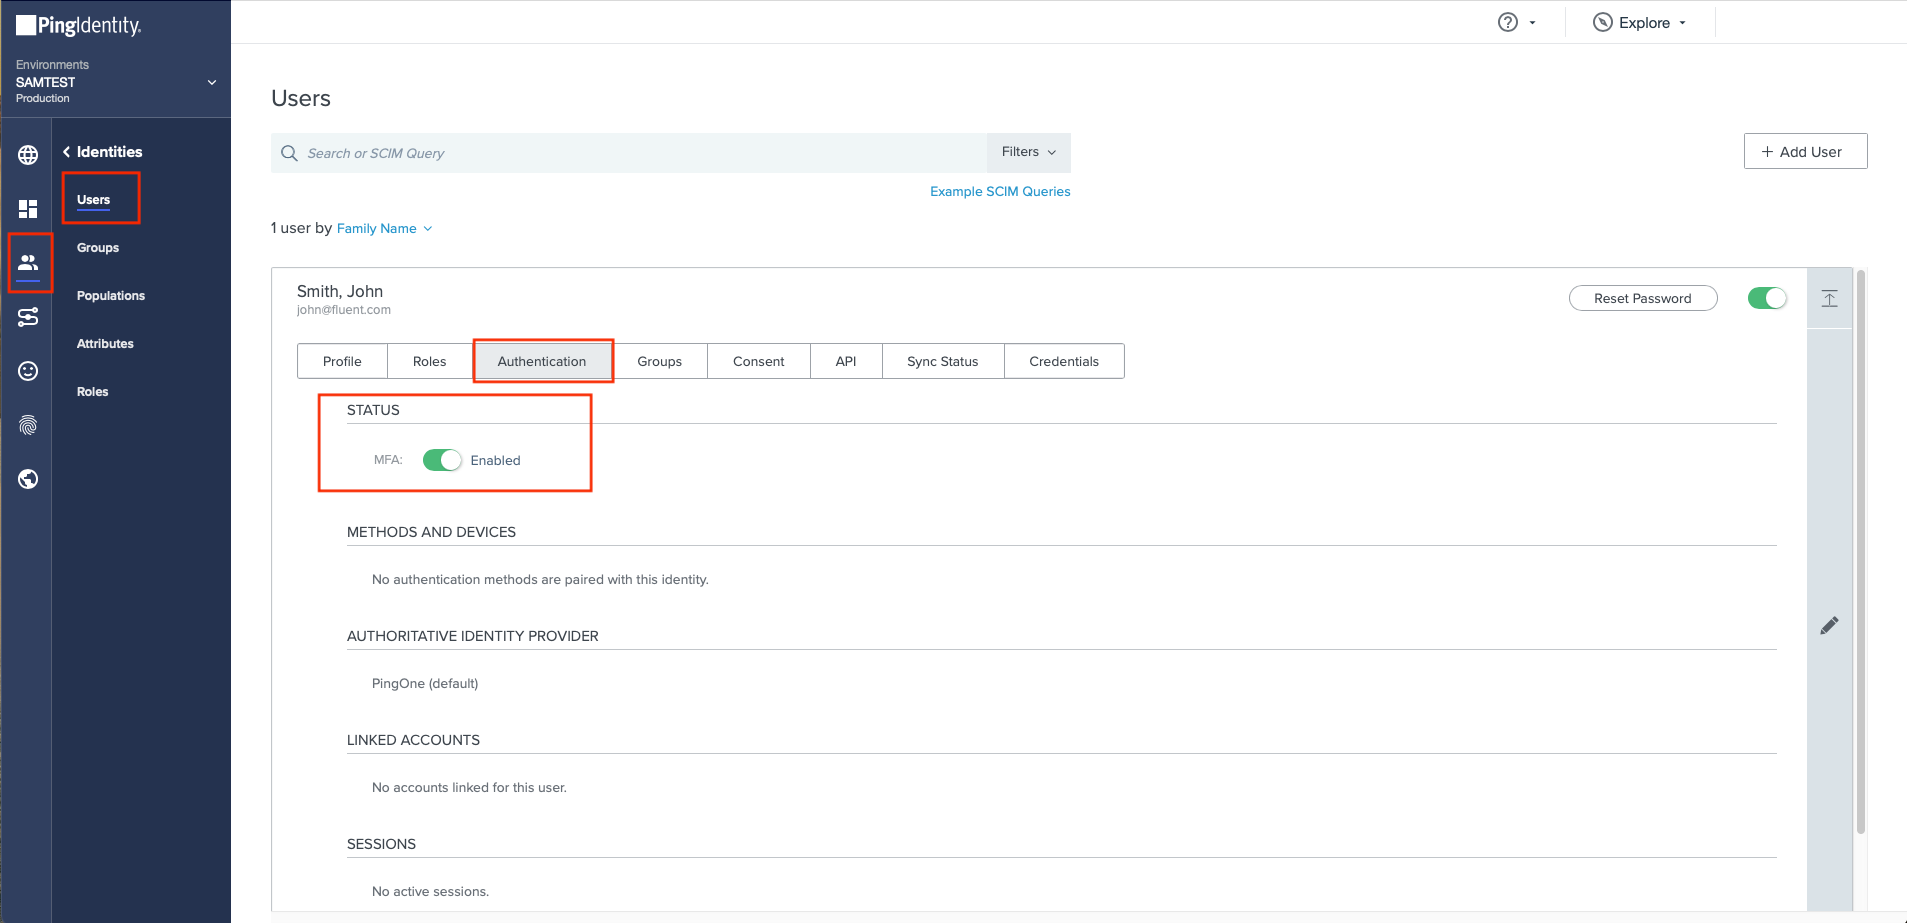
Task: Toggle John Smith's account enabled switch
Action: [x=1766, y=298]
